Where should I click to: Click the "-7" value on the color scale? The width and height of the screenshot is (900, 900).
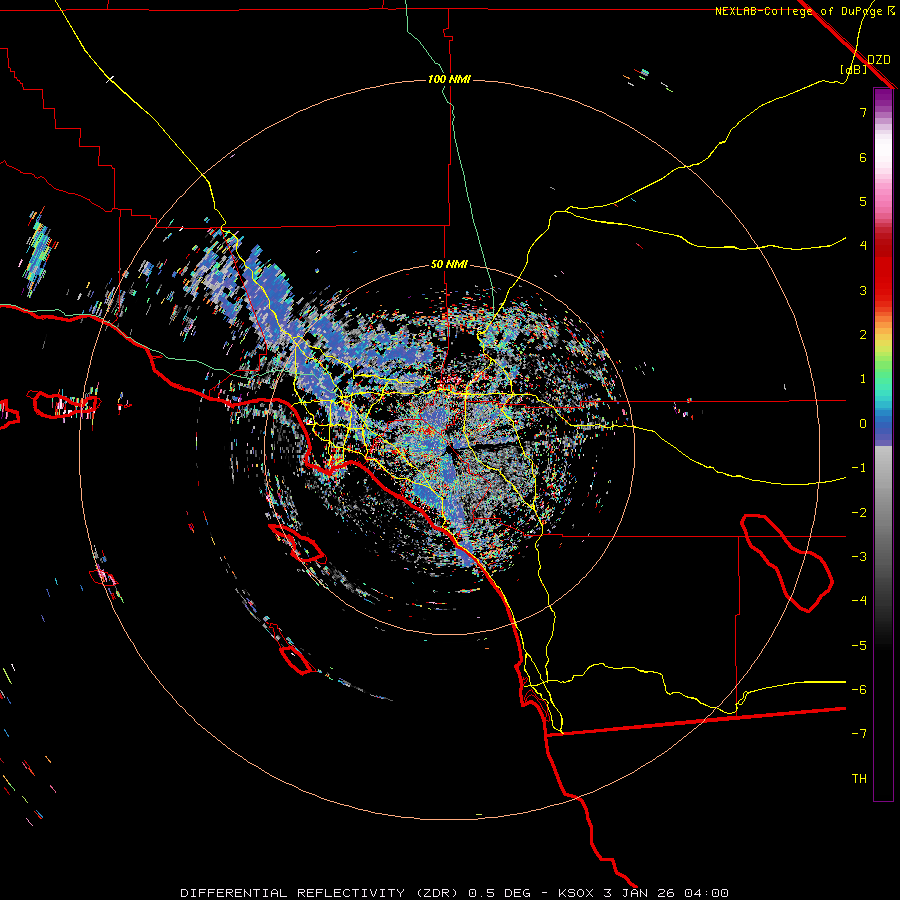859,734
